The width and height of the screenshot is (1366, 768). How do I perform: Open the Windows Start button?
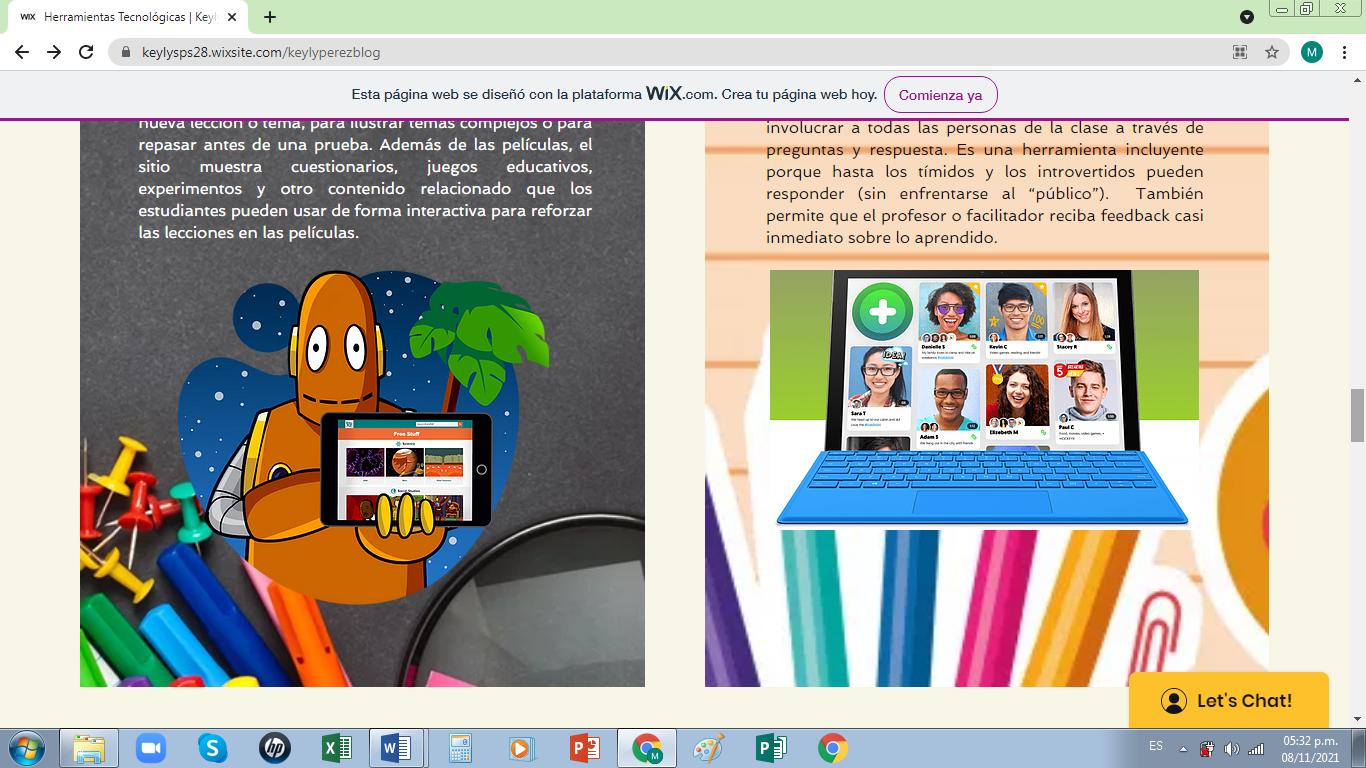point(24,748)
